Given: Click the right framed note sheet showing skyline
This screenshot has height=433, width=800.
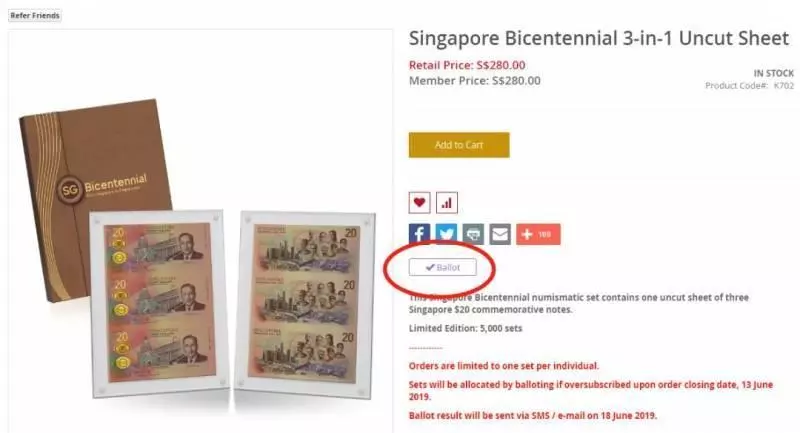Looking at the screenshot, I should click(305, 304).
